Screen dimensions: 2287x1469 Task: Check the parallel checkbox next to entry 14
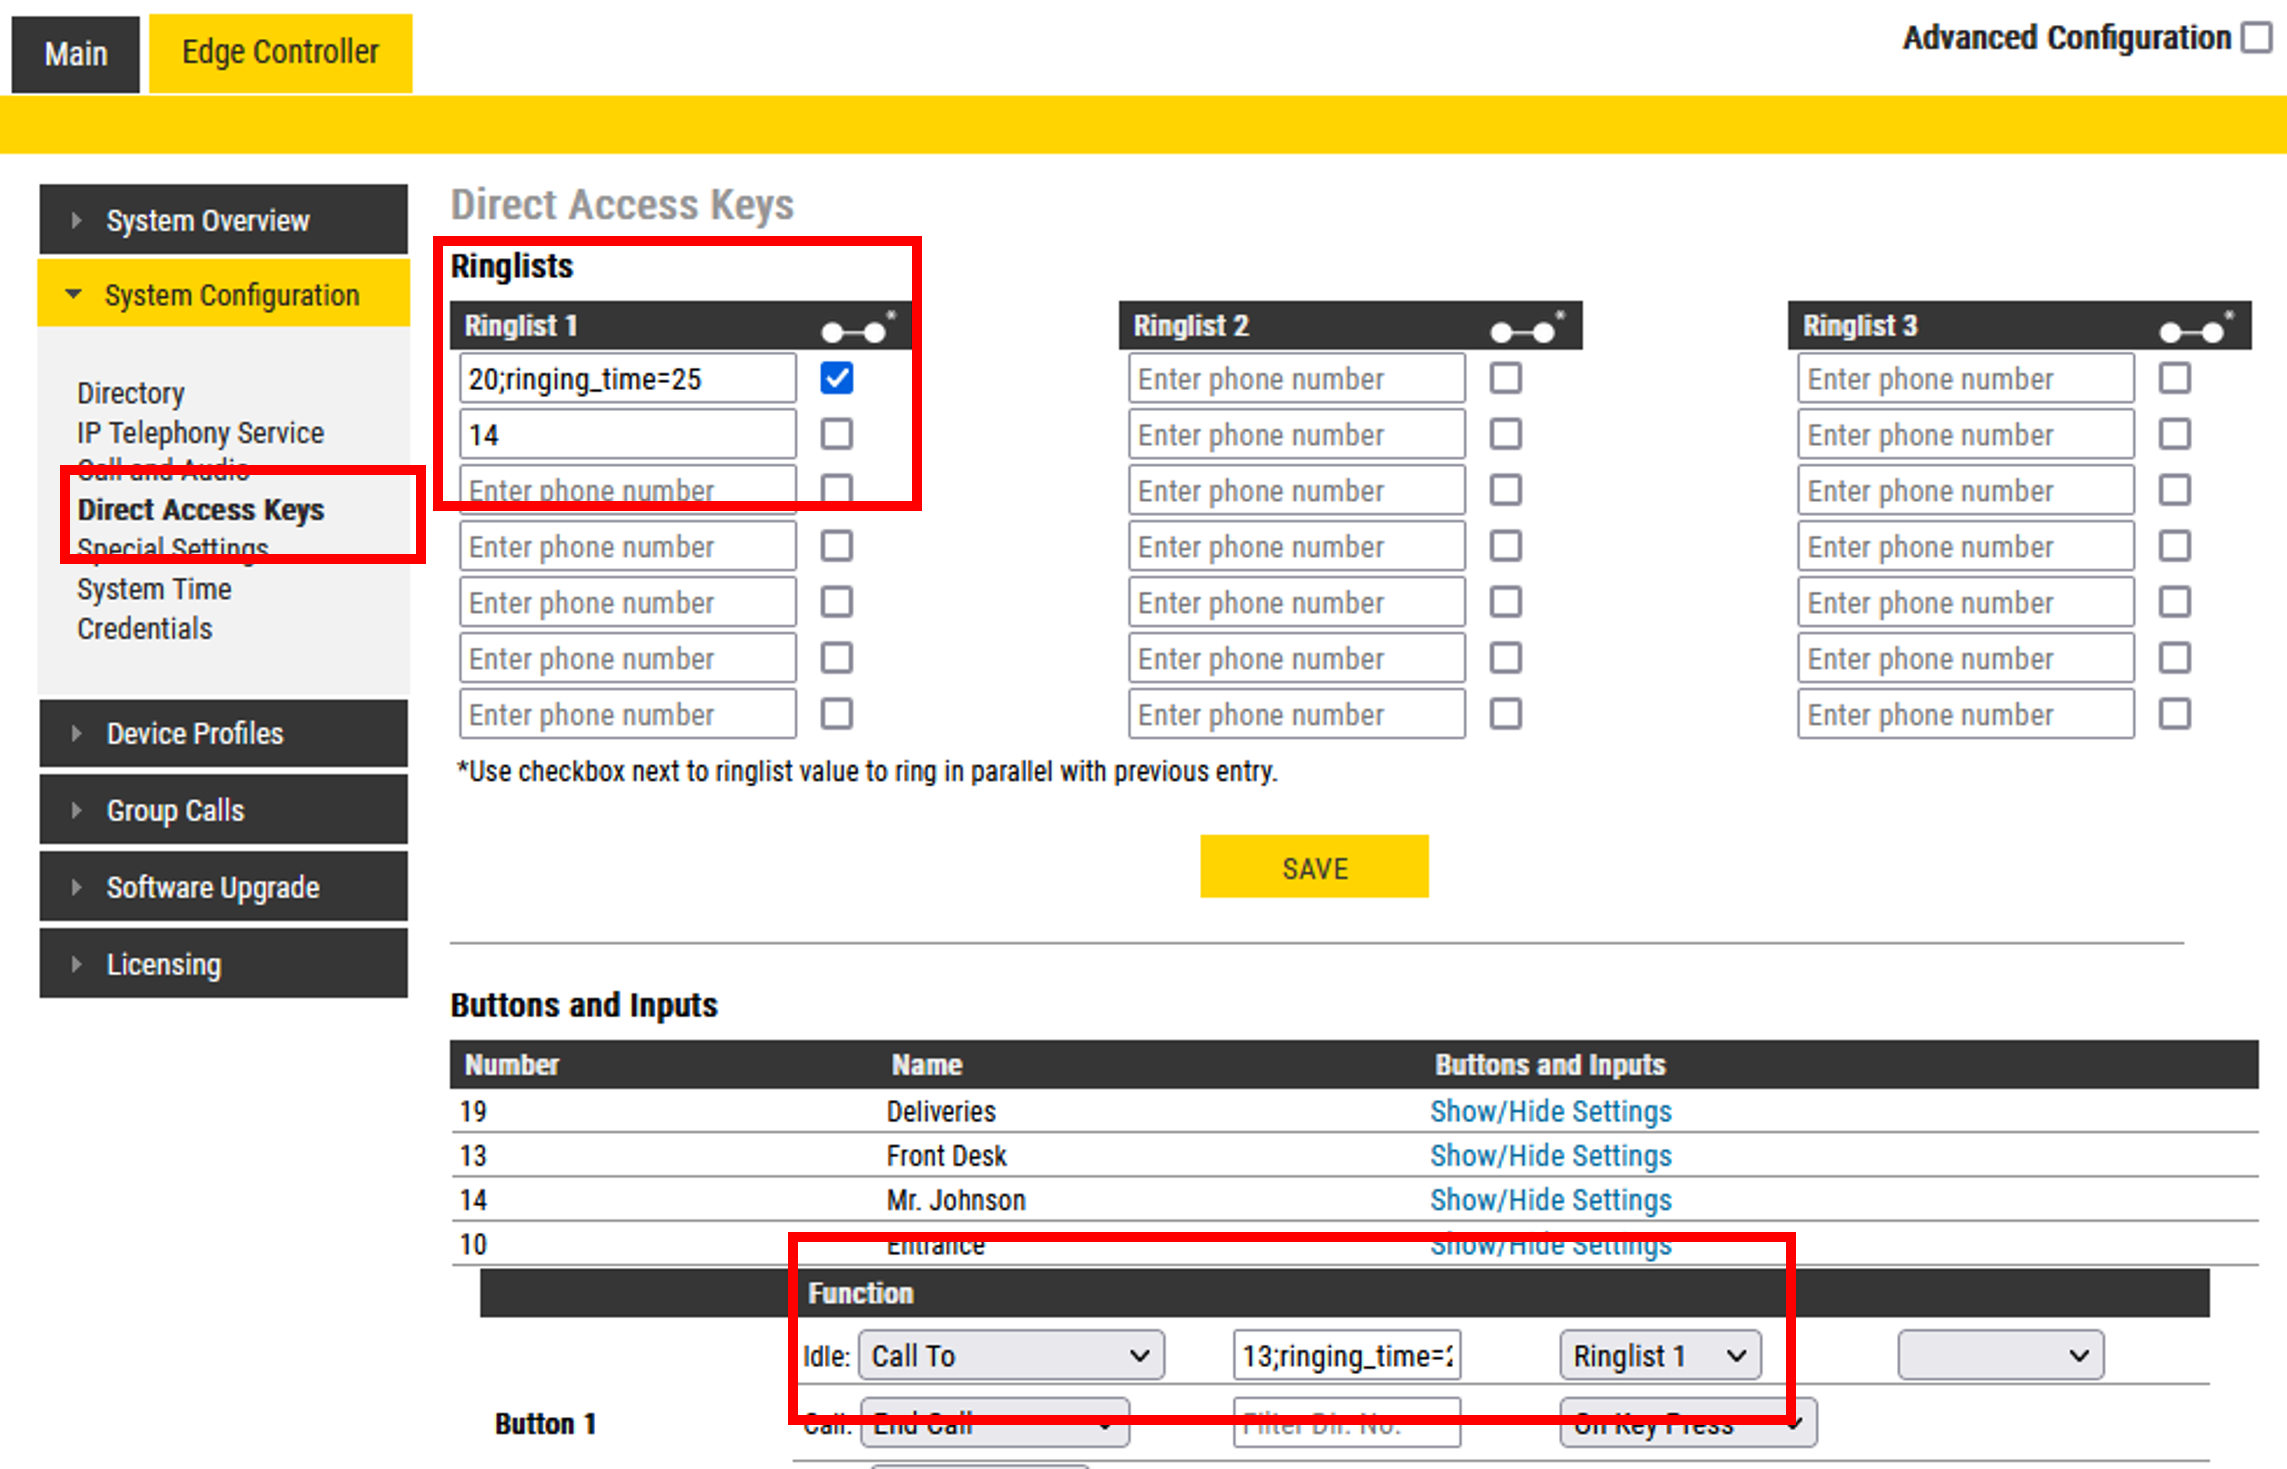pyautogui.click(x=836, y=435)
